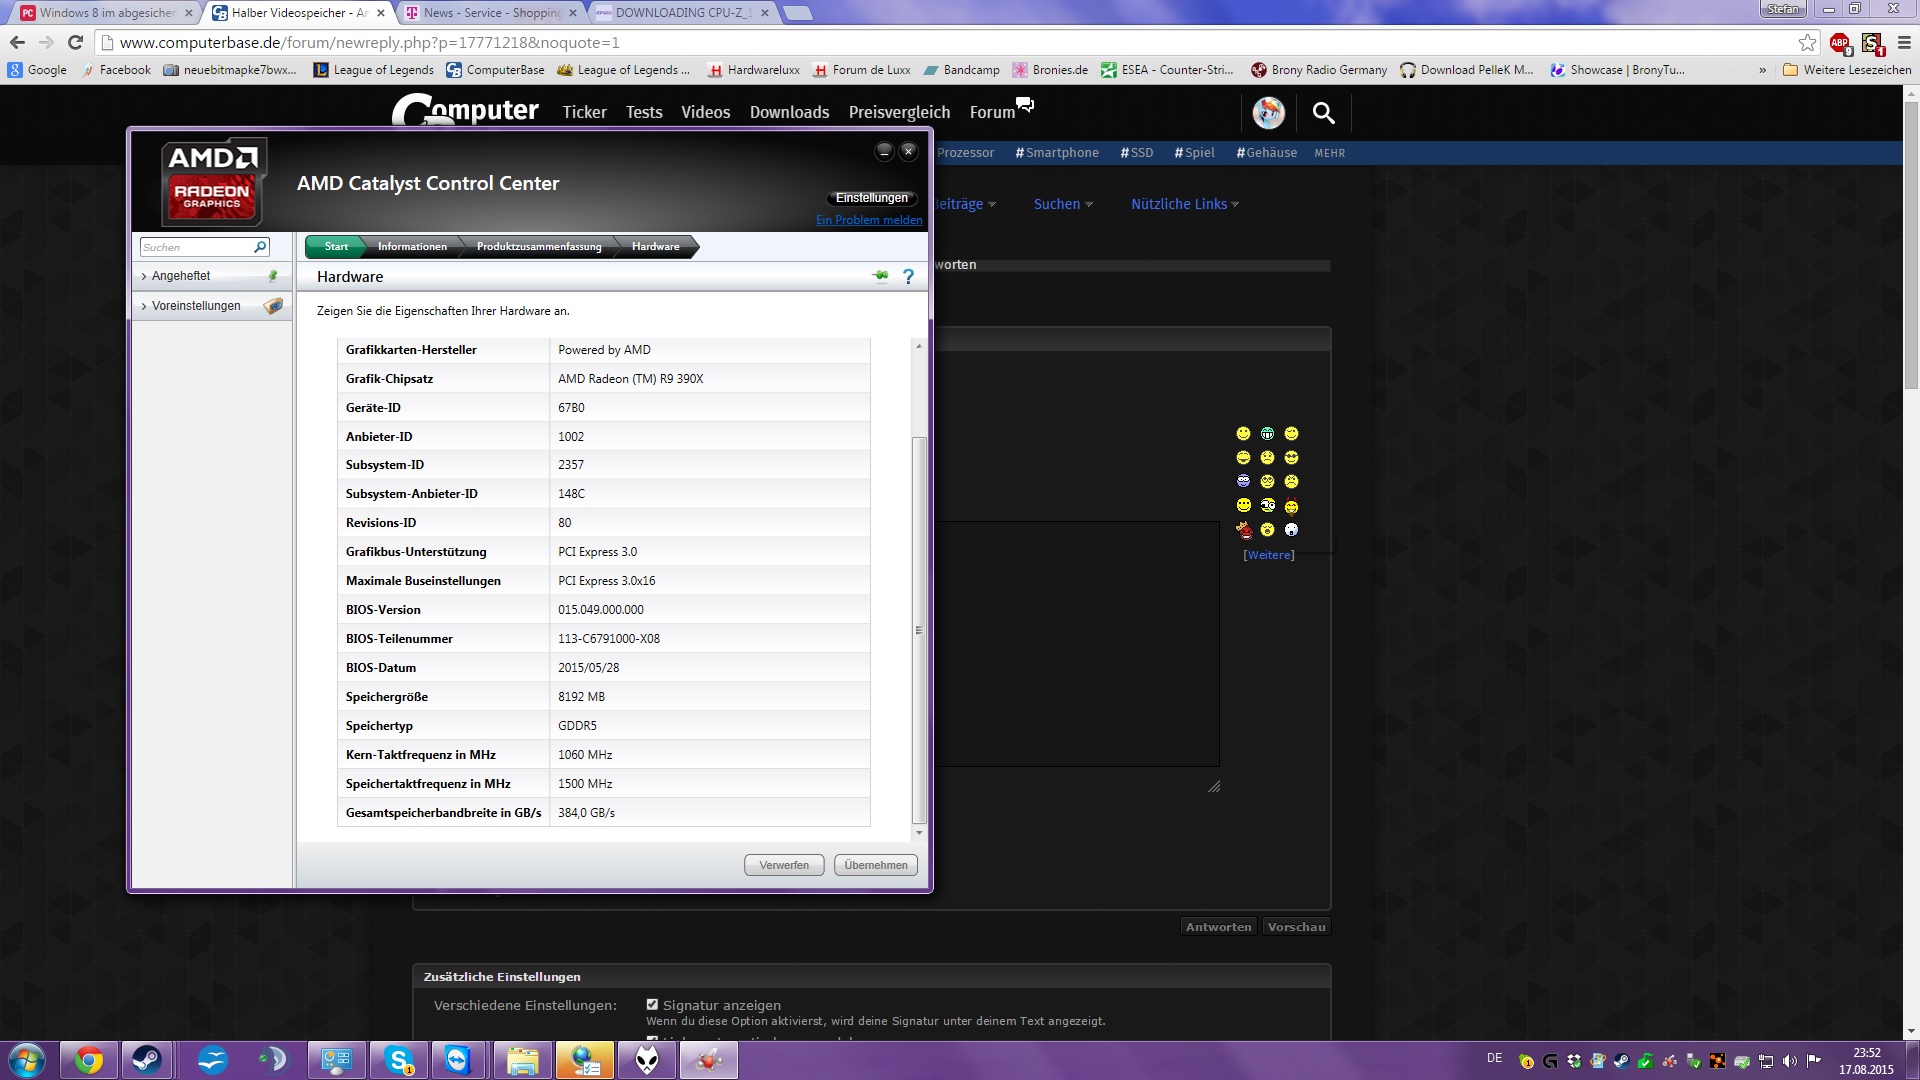Open help via the question mark icon
Screen dimensions: 1920x1080
(908, 276)
